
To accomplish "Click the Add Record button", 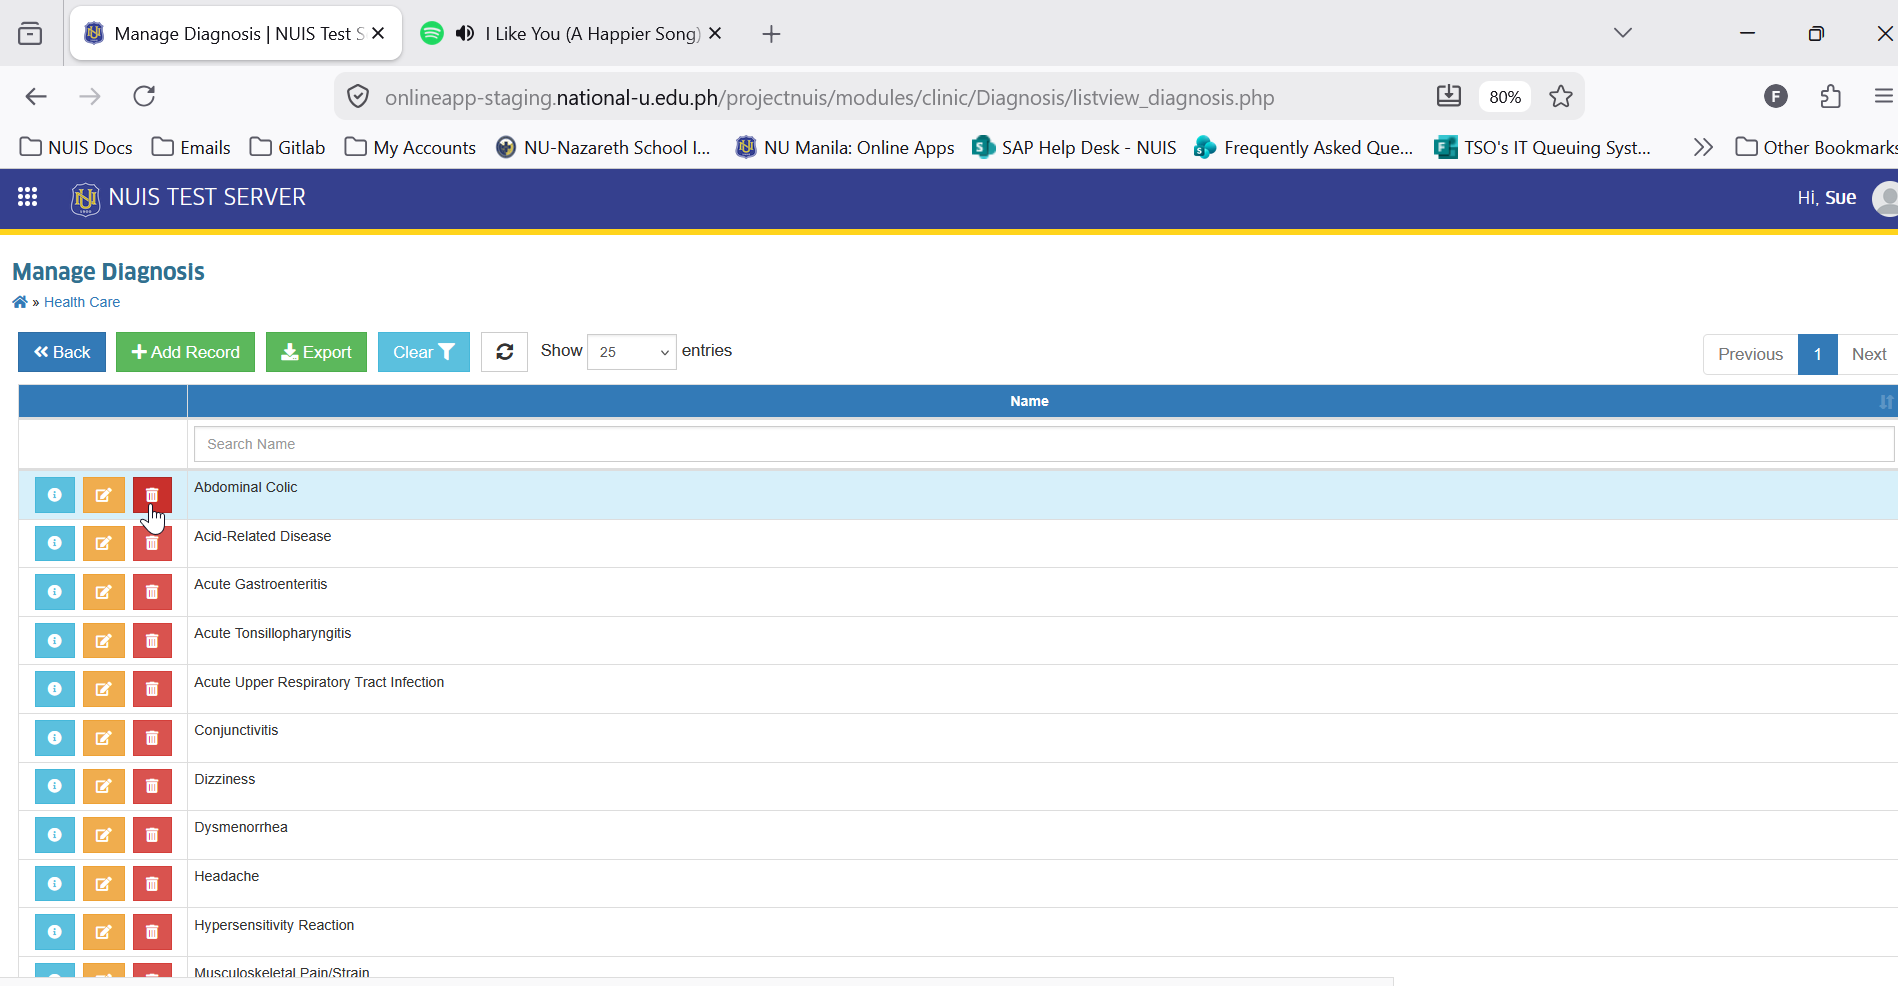I will 185,352.
